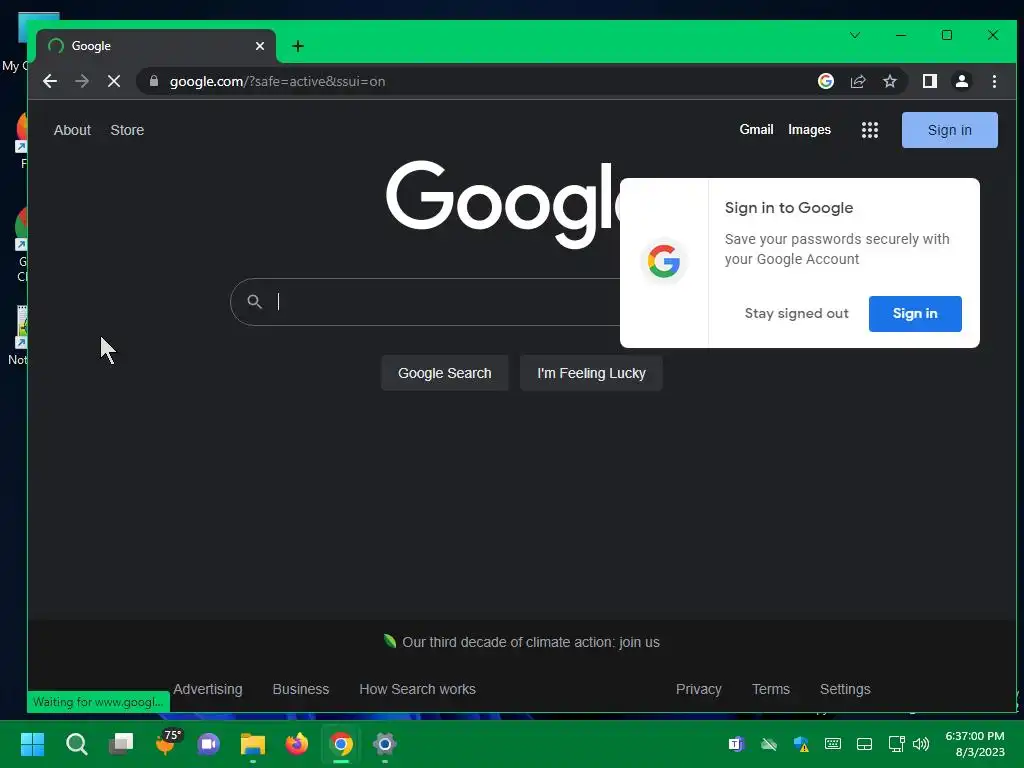
Task: Go back using the browser back arrow
Action: tap(50, 81)
